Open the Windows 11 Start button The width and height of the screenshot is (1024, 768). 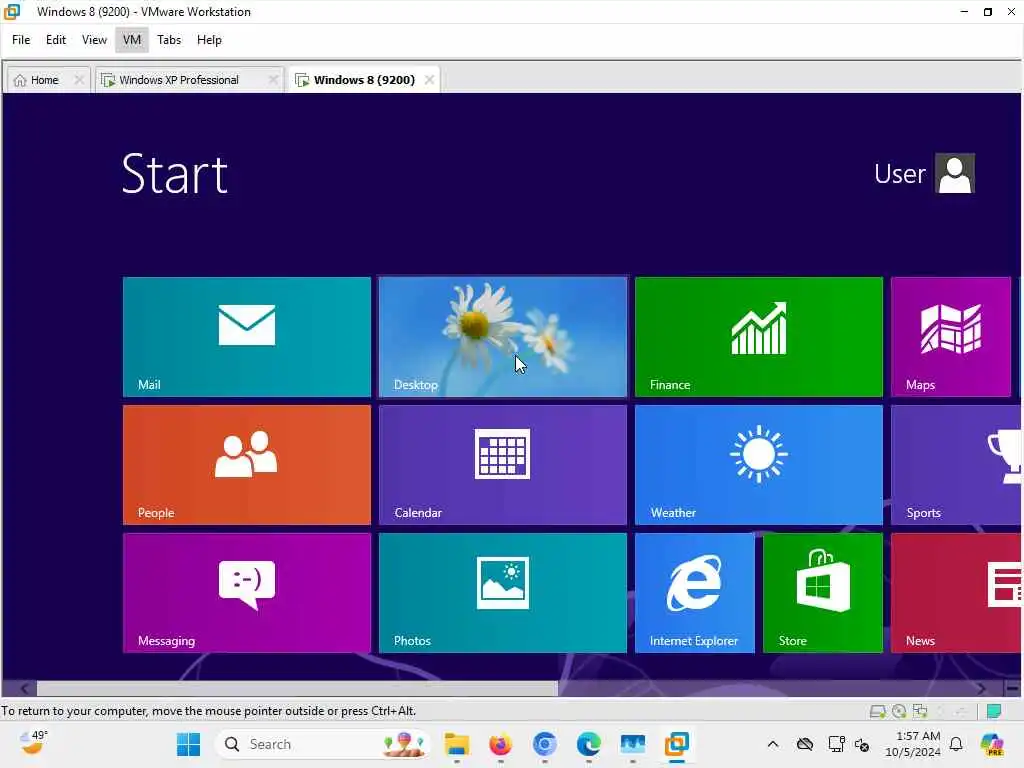click(x=189, y=744)
